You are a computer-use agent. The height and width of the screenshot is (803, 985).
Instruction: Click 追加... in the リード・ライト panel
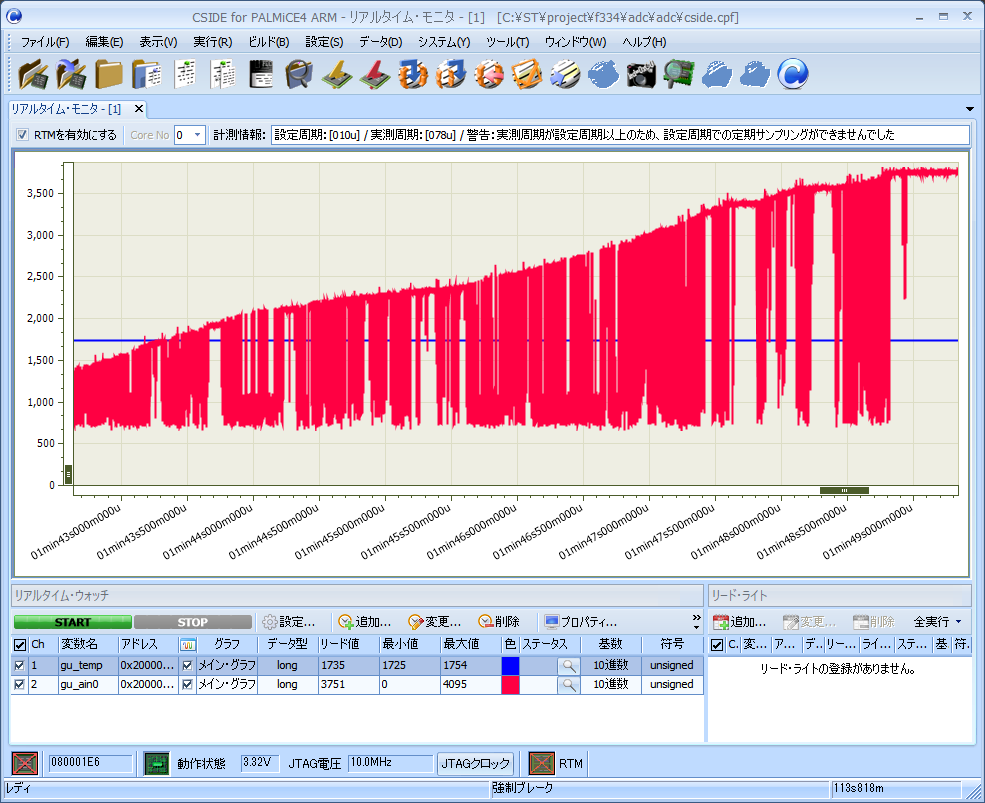[740, 622]
